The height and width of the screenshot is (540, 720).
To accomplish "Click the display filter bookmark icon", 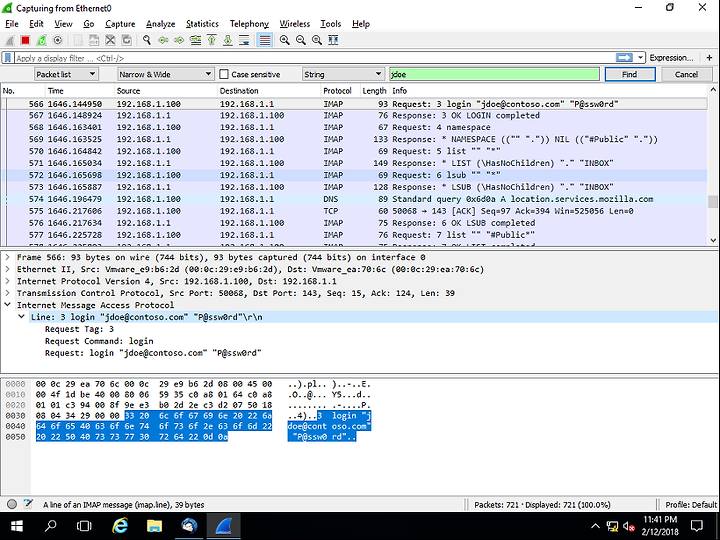I will 8,58.
